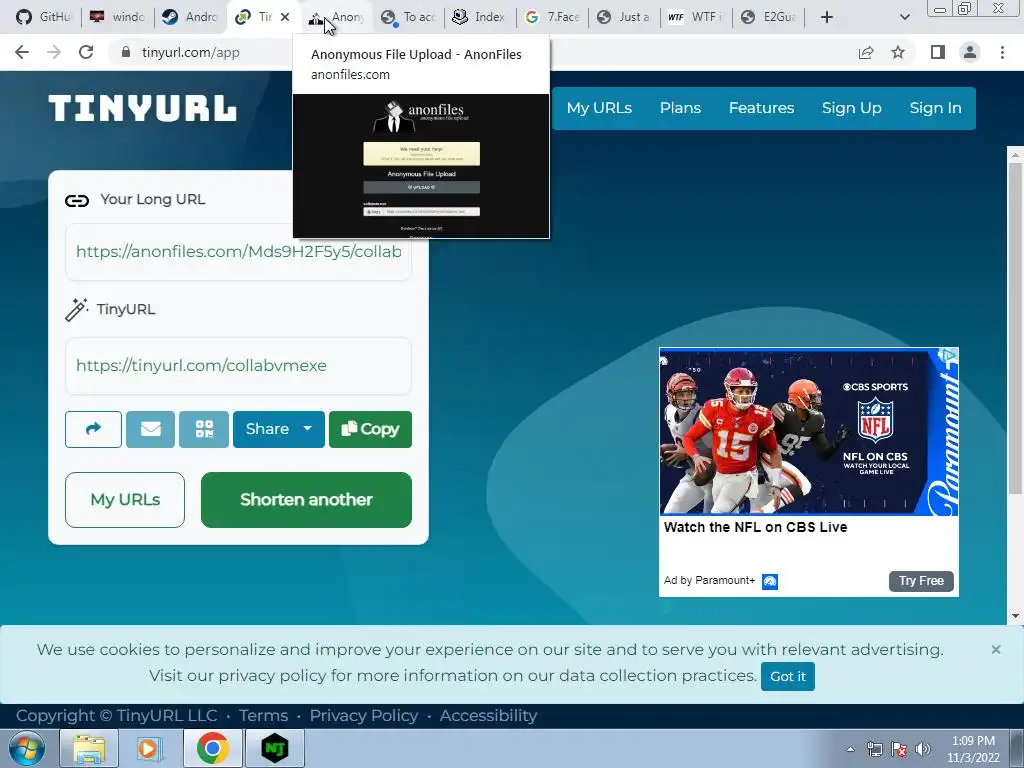Open the Accessibility footer link
Image resolution: width=1024 pixels, height=768 pixels.
pos(488,716)
